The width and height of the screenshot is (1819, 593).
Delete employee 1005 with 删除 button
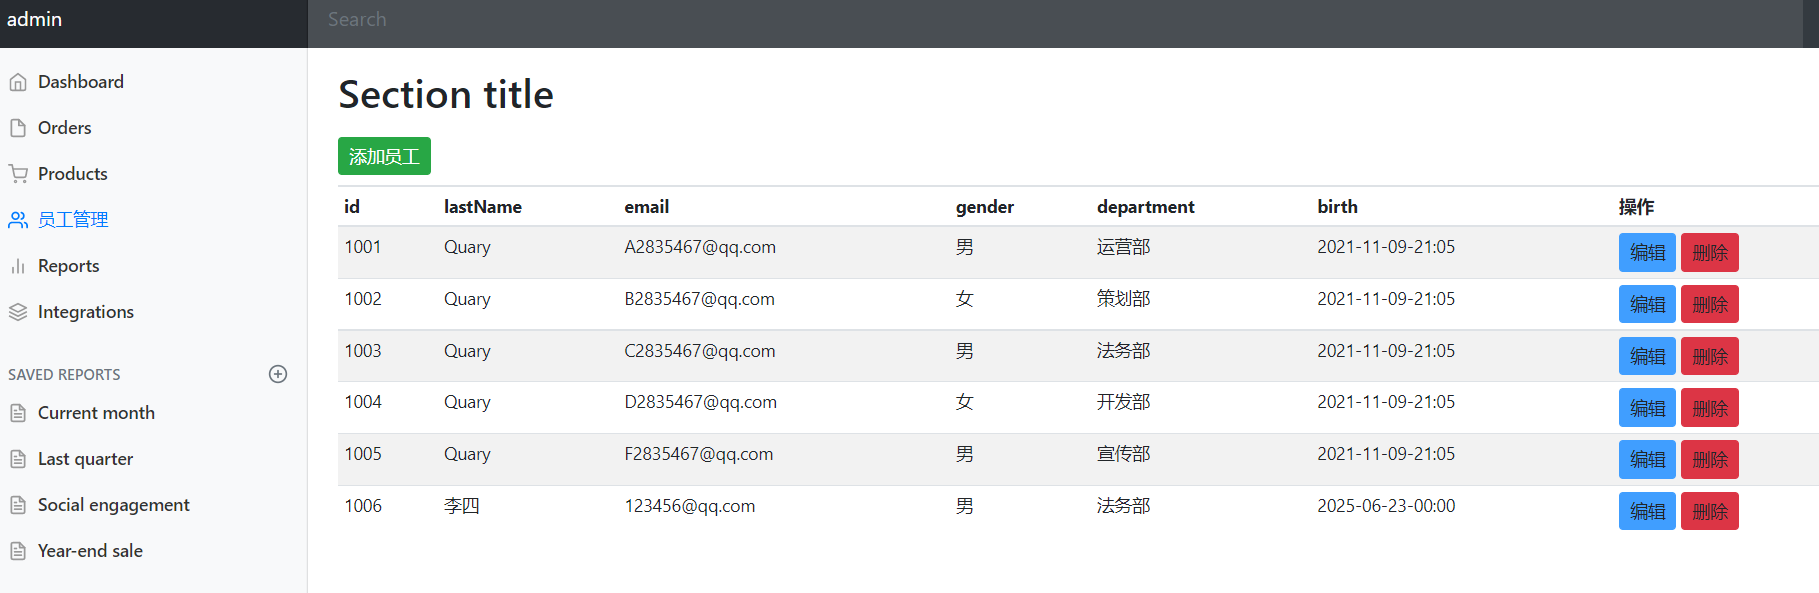pos(1709,460)
